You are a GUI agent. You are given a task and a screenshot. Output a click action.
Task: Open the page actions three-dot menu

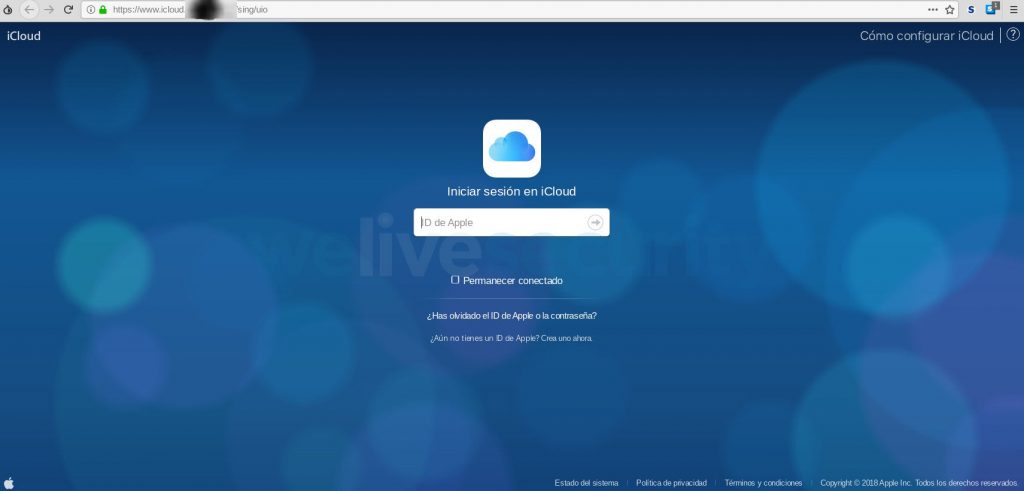(x=933, y=9)
